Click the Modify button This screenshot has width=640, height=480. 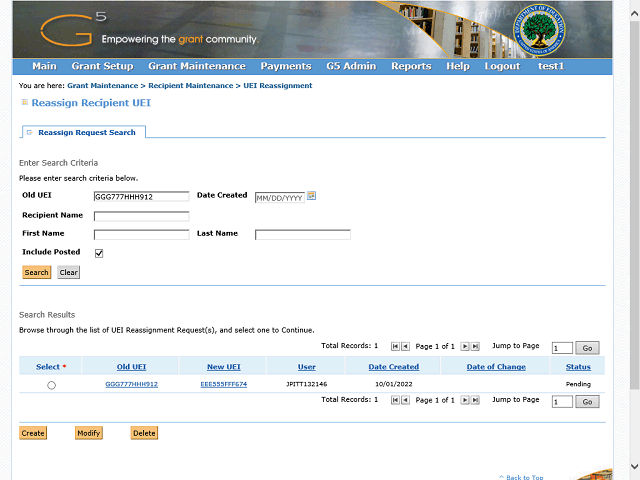pos(89,433)
